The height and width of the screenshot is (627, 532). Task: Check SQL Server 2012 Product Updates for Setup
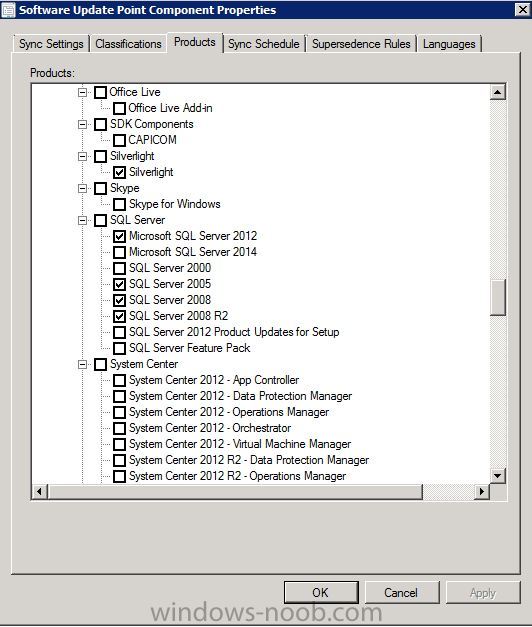point(119,332)
